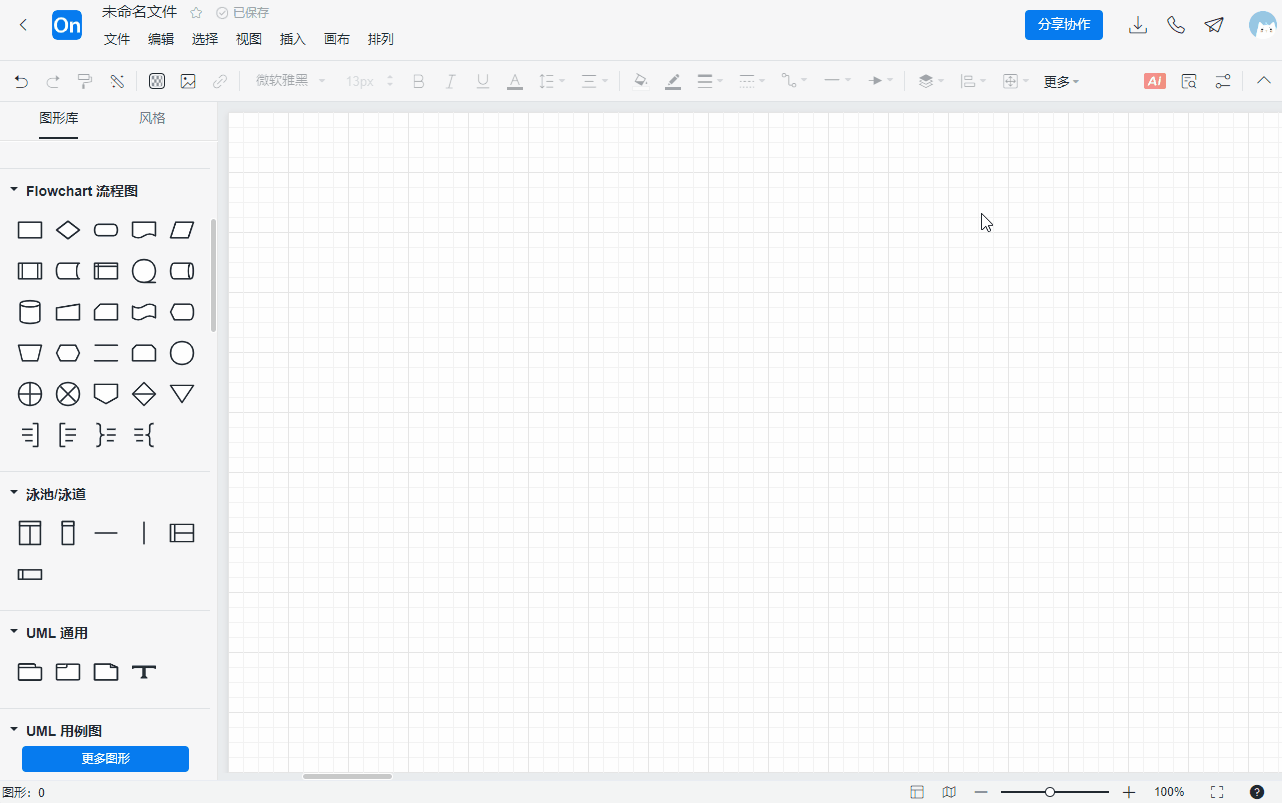Click the undo arrow icon
The width and height of the screenshot is (1282, 803).
pyautogui.click(x=21, y=81)
